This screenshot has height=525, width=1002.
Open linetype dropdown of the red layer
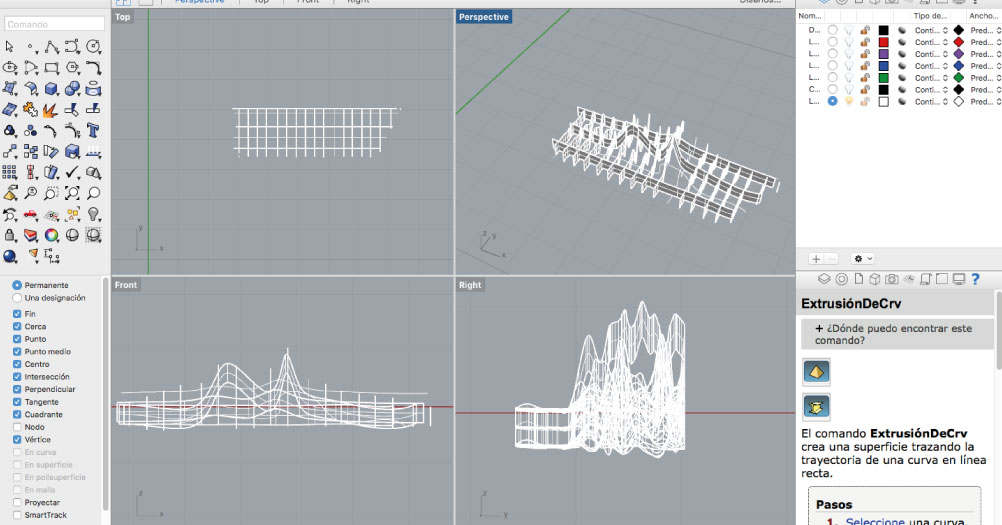pyautogui.click(x=930, y=42)
